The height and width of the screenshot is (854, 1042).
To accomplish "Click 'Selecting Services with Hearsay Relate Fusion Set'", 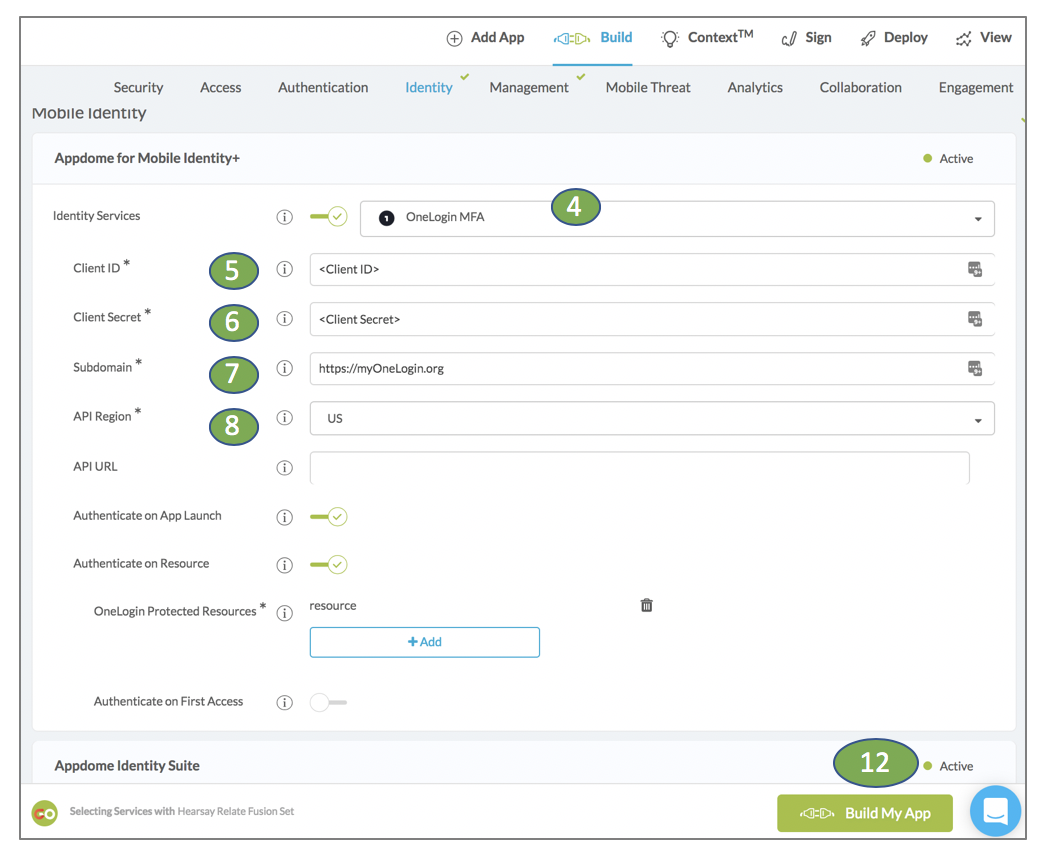I will click(x=181, y=811).
